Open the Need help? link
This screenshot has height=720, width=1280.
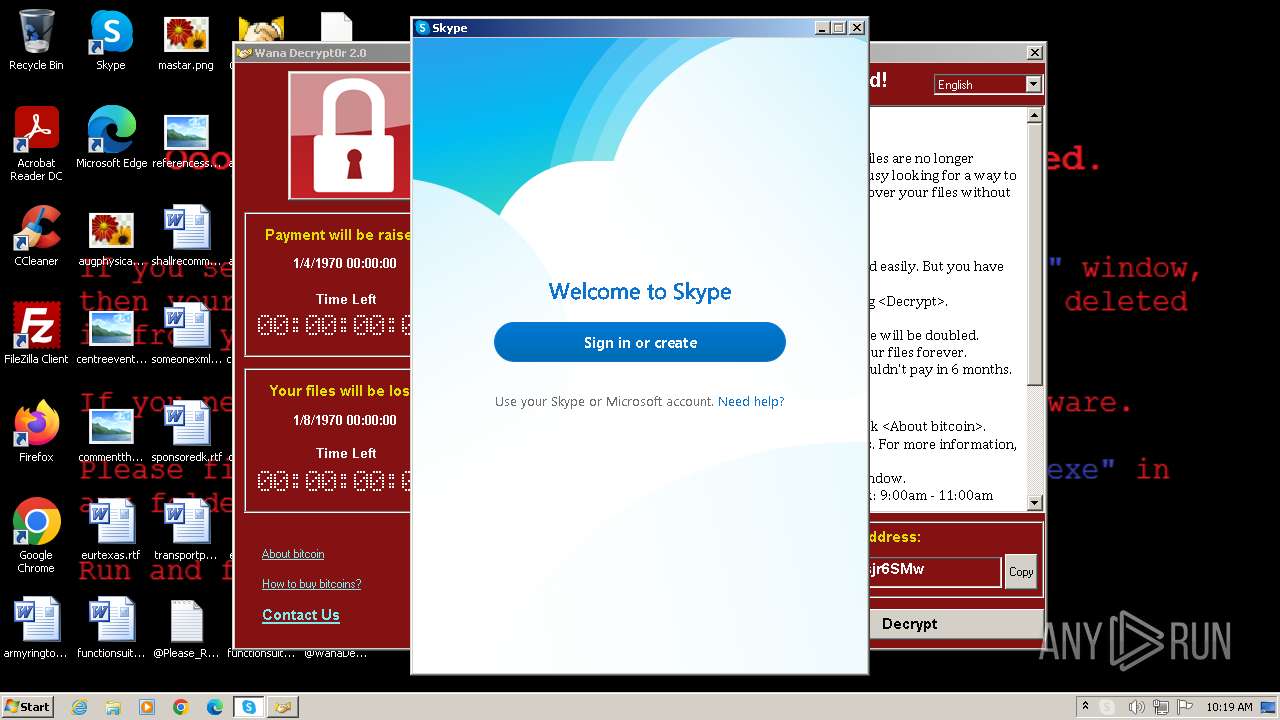(751, 401)
